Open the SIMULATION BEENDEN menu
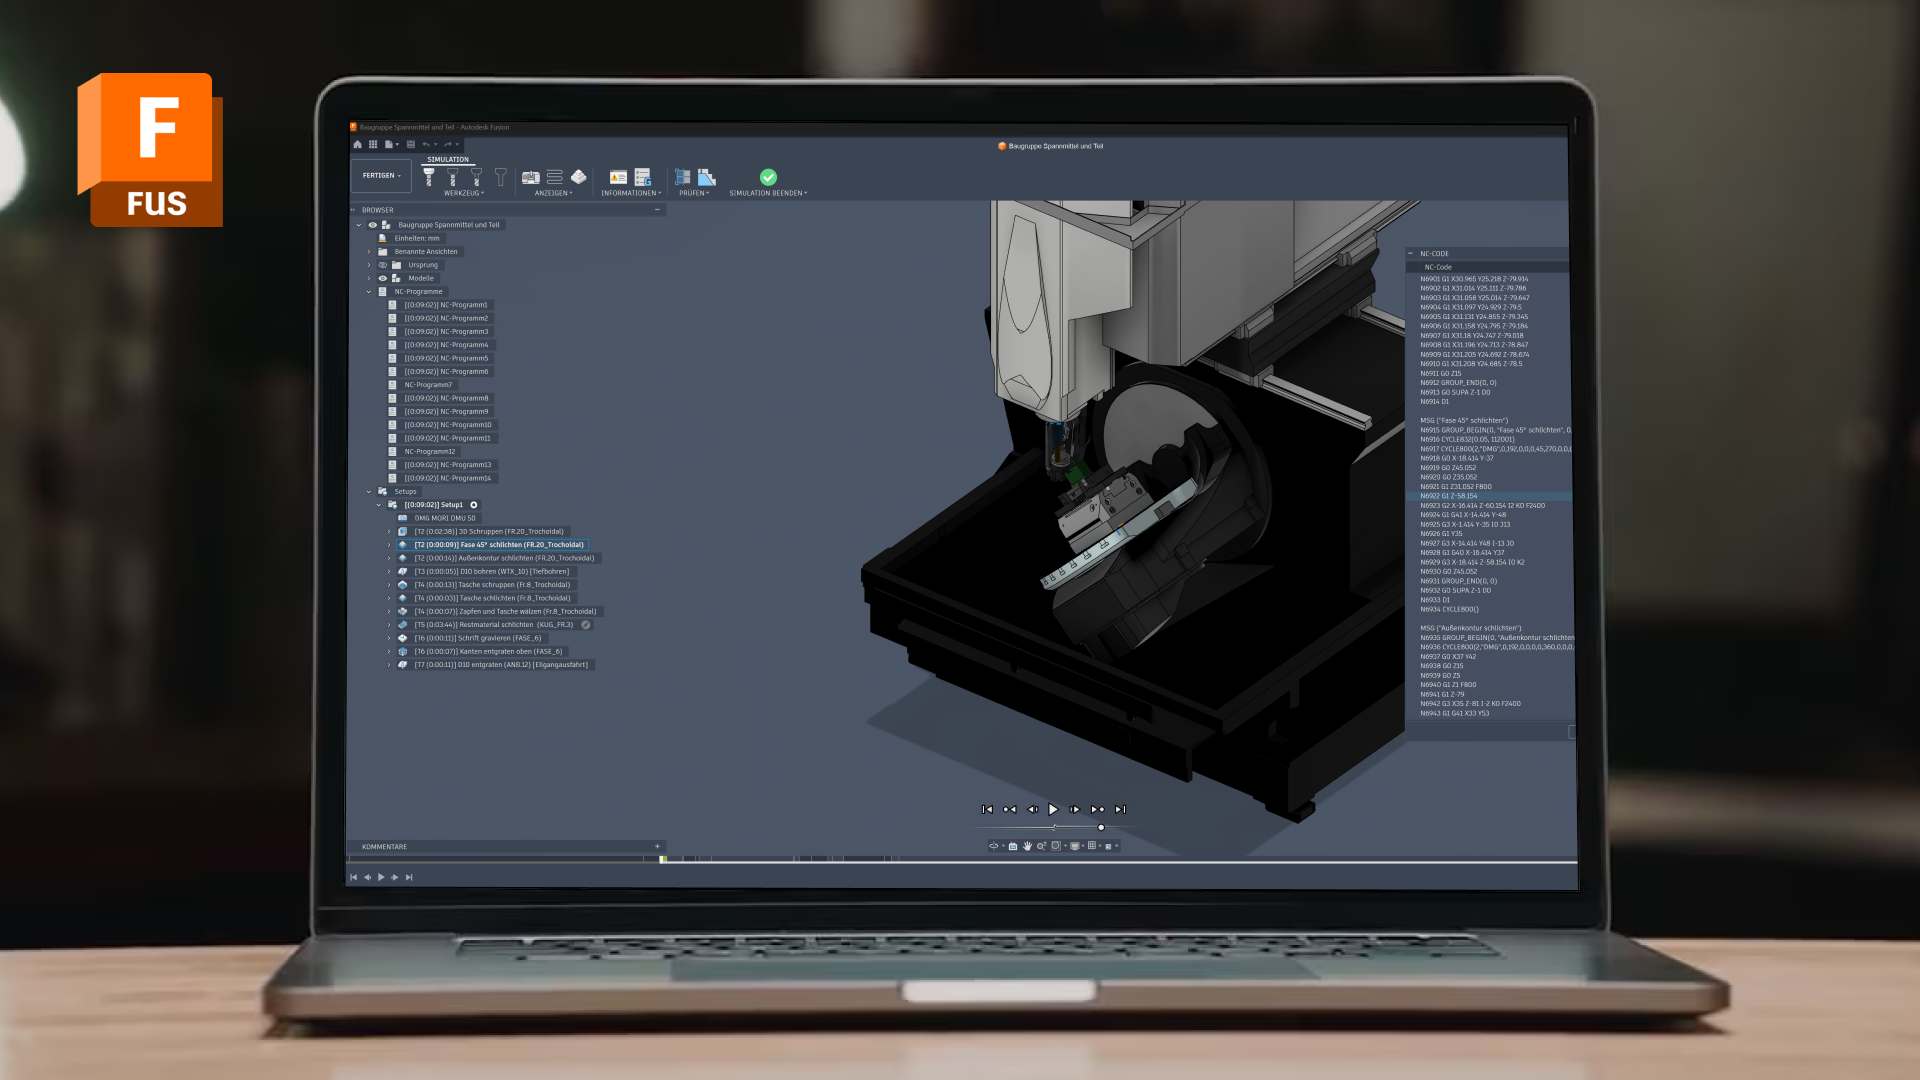1920x1080 pixels. (x=768, y=193)
